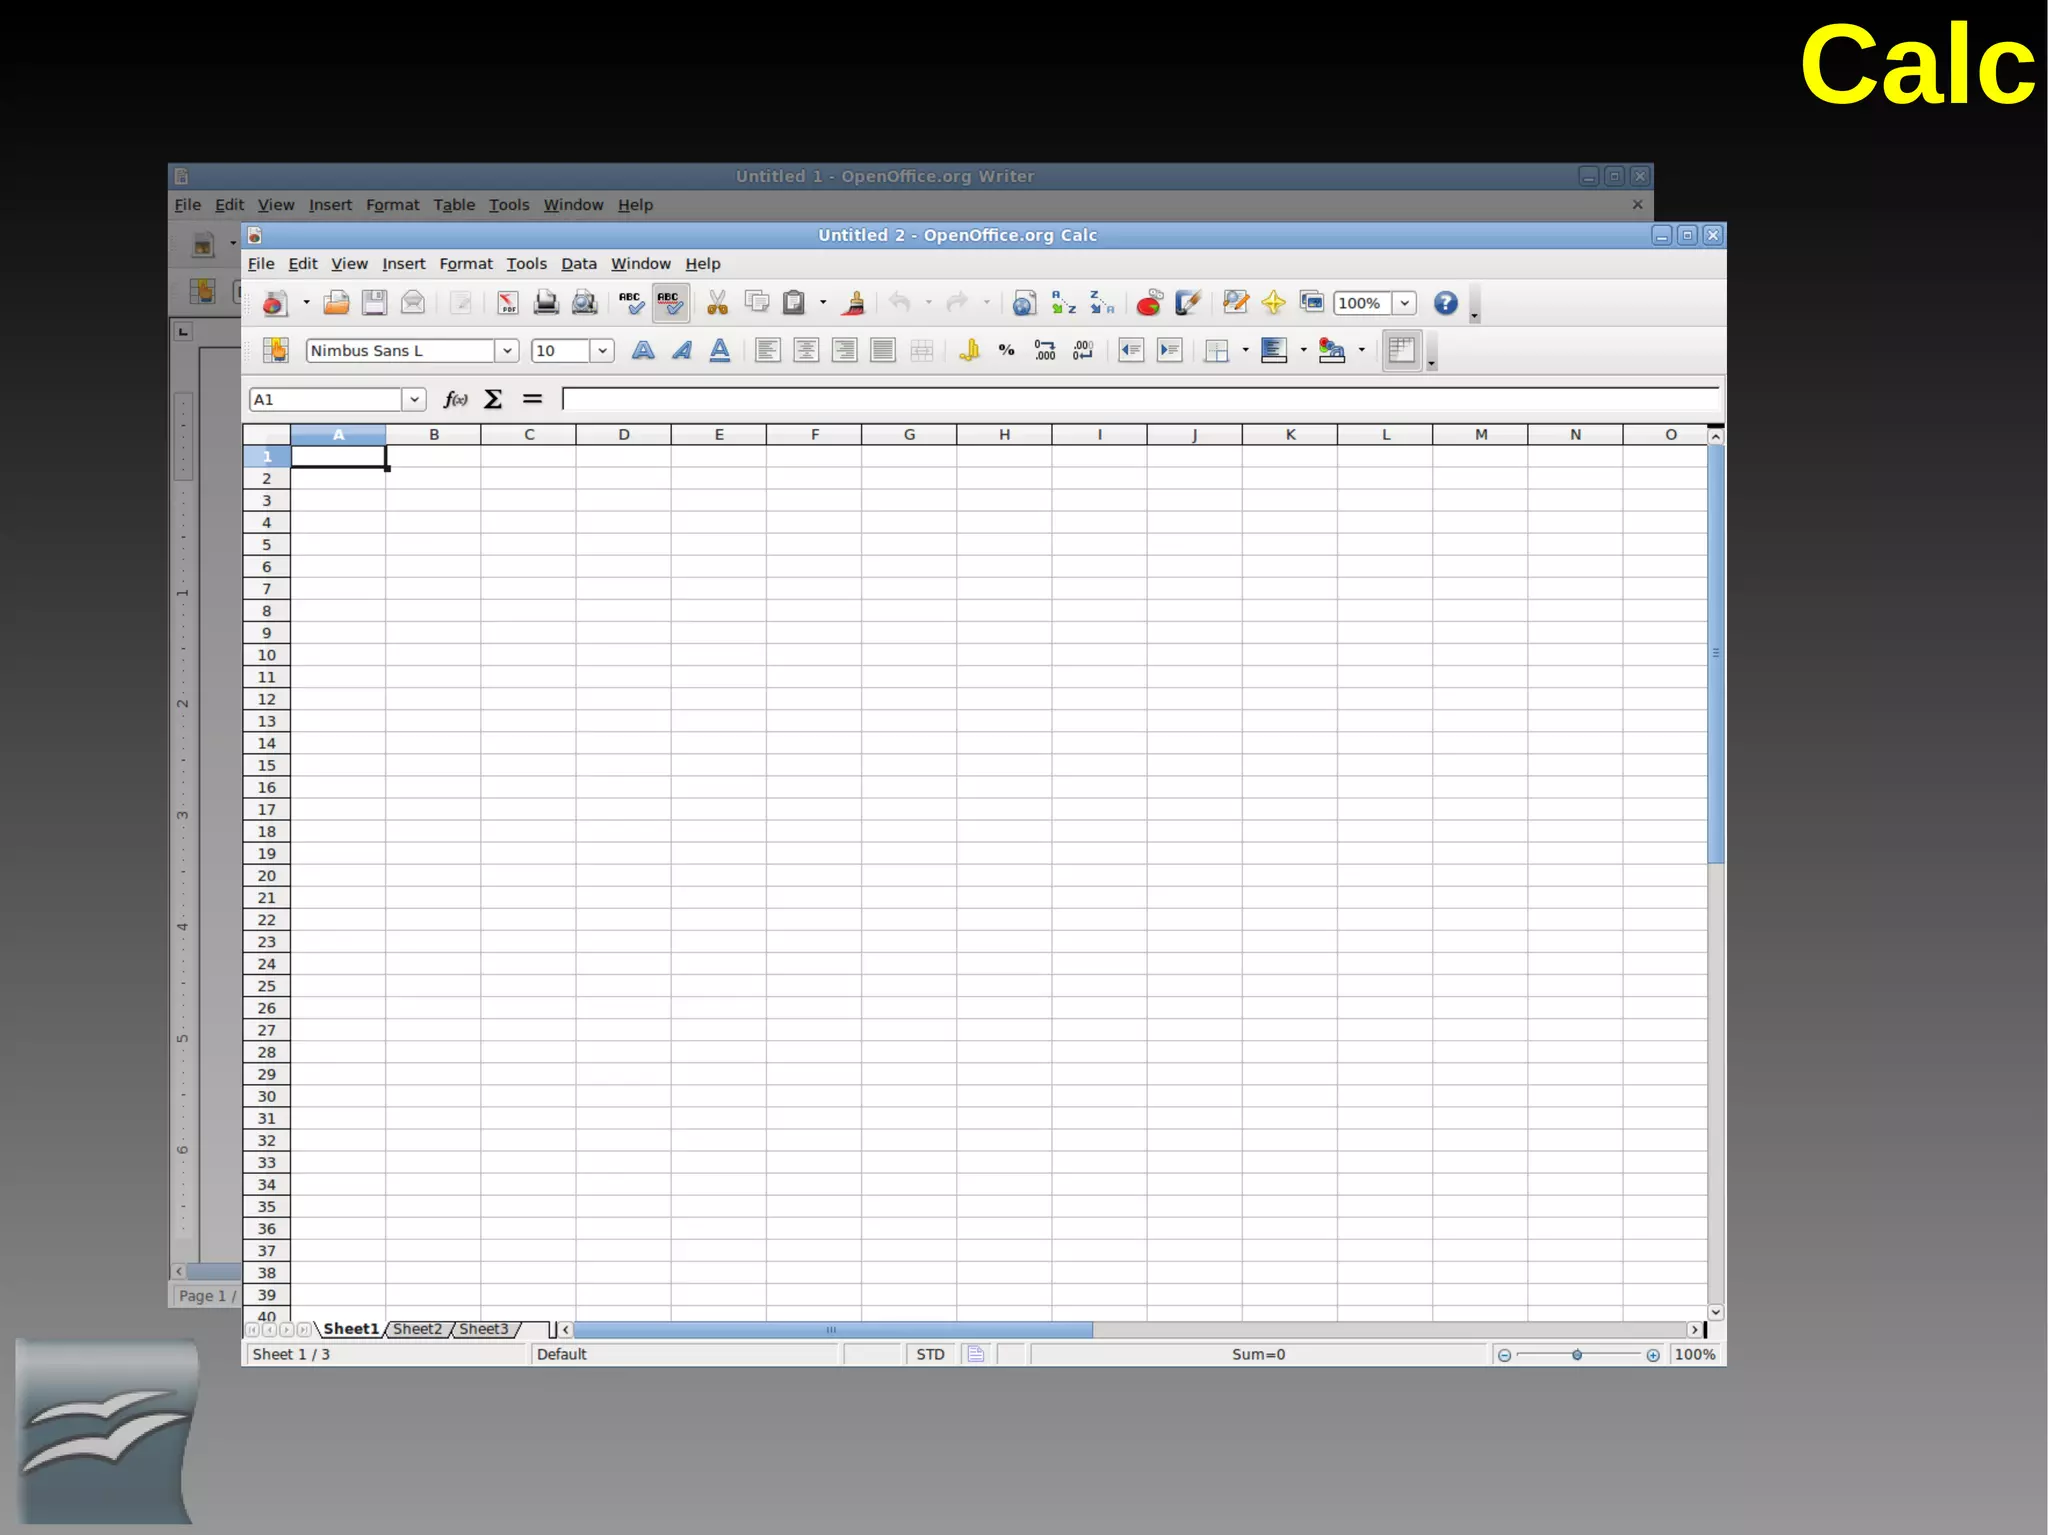Click the Sort Ascending icon
The height and width of the screenshot is (1535, 2048).
tap(1063, 303)
